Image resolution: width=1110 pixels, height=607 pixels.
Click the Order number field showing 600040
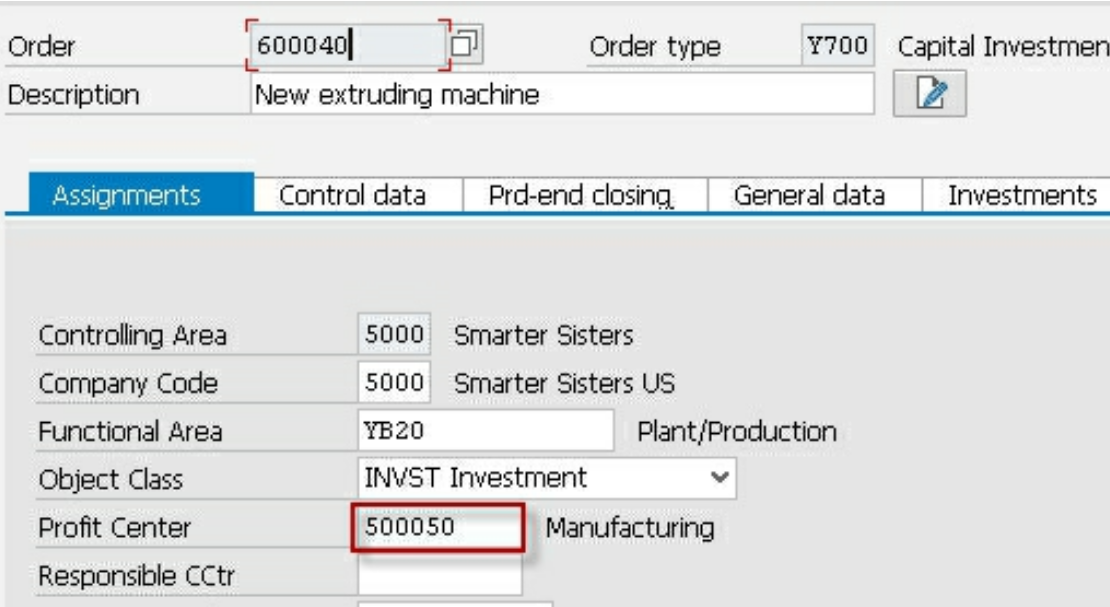(x=346, y=45)
